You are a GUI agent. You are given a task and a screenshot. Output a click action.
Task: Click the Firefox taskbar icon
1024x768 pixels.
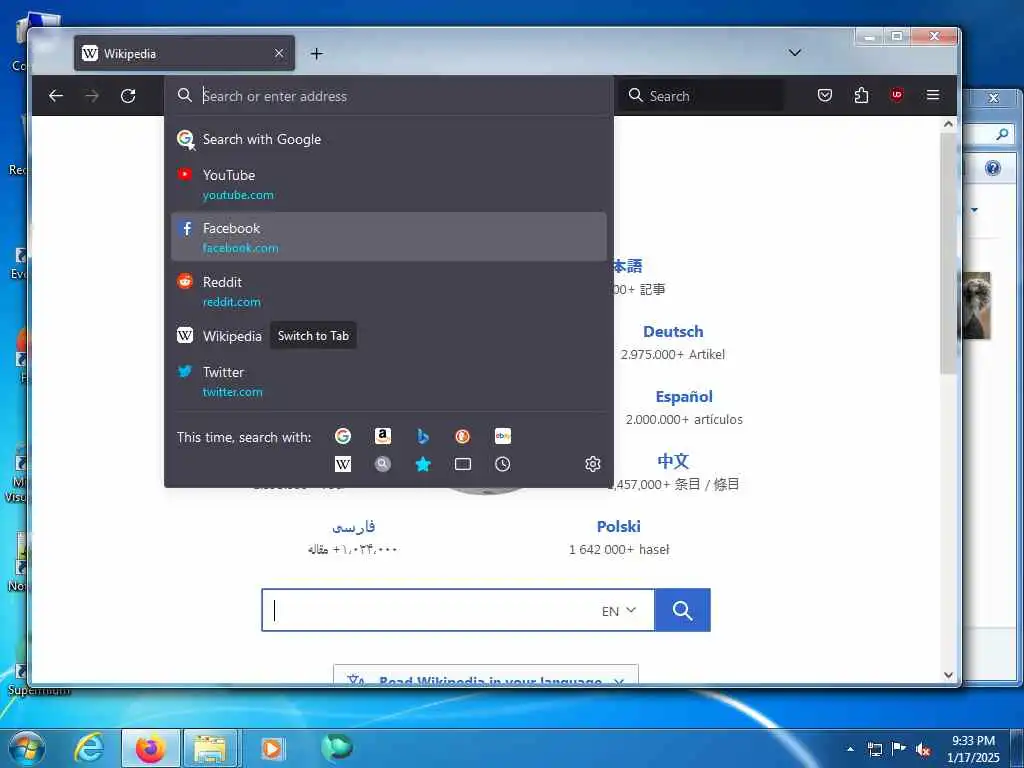(150, 748)
